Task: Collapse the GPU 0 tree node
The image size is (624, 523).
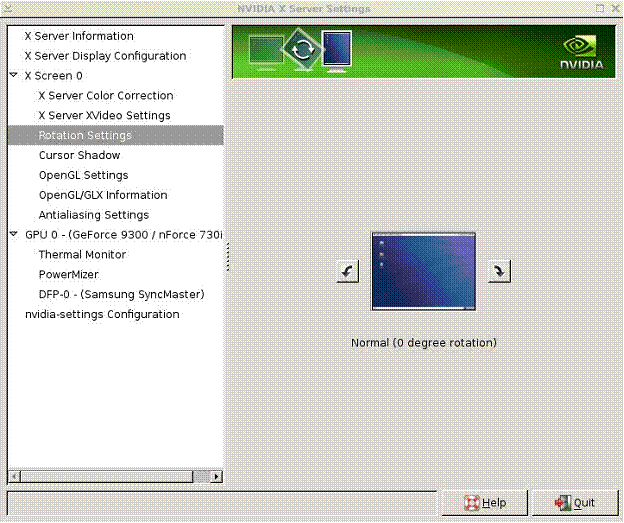Action: point(14,234)
